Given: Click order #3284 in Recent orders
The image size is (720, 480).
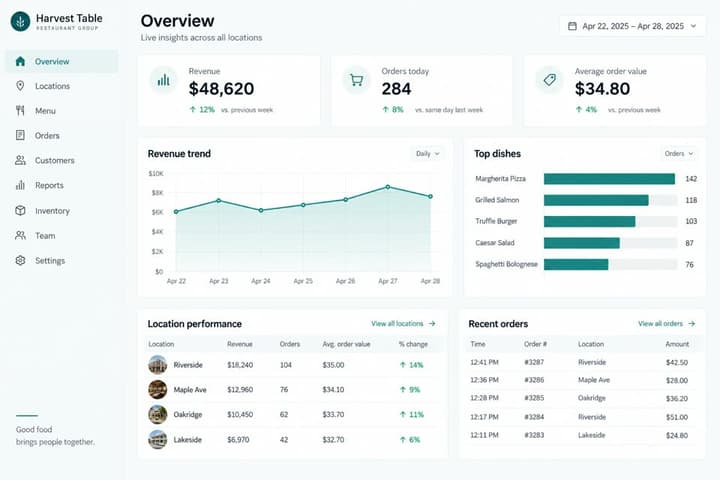Looking at the screenshot, I should pos(534,417).
